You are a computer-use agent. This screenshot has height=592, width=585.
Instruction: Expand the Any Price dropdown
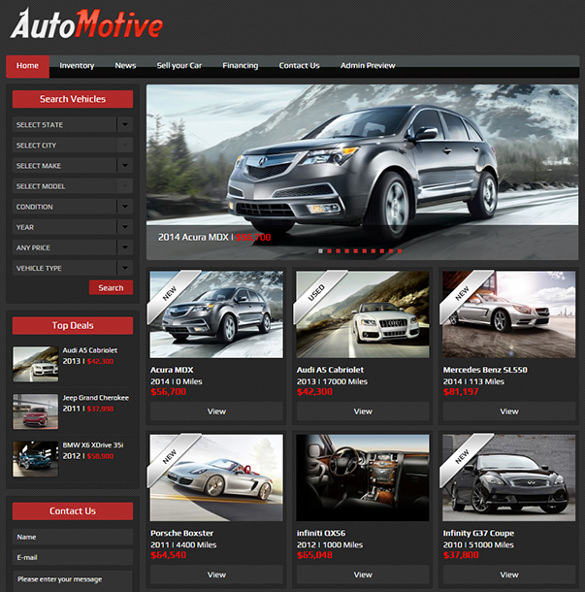[x=73, y=248]
